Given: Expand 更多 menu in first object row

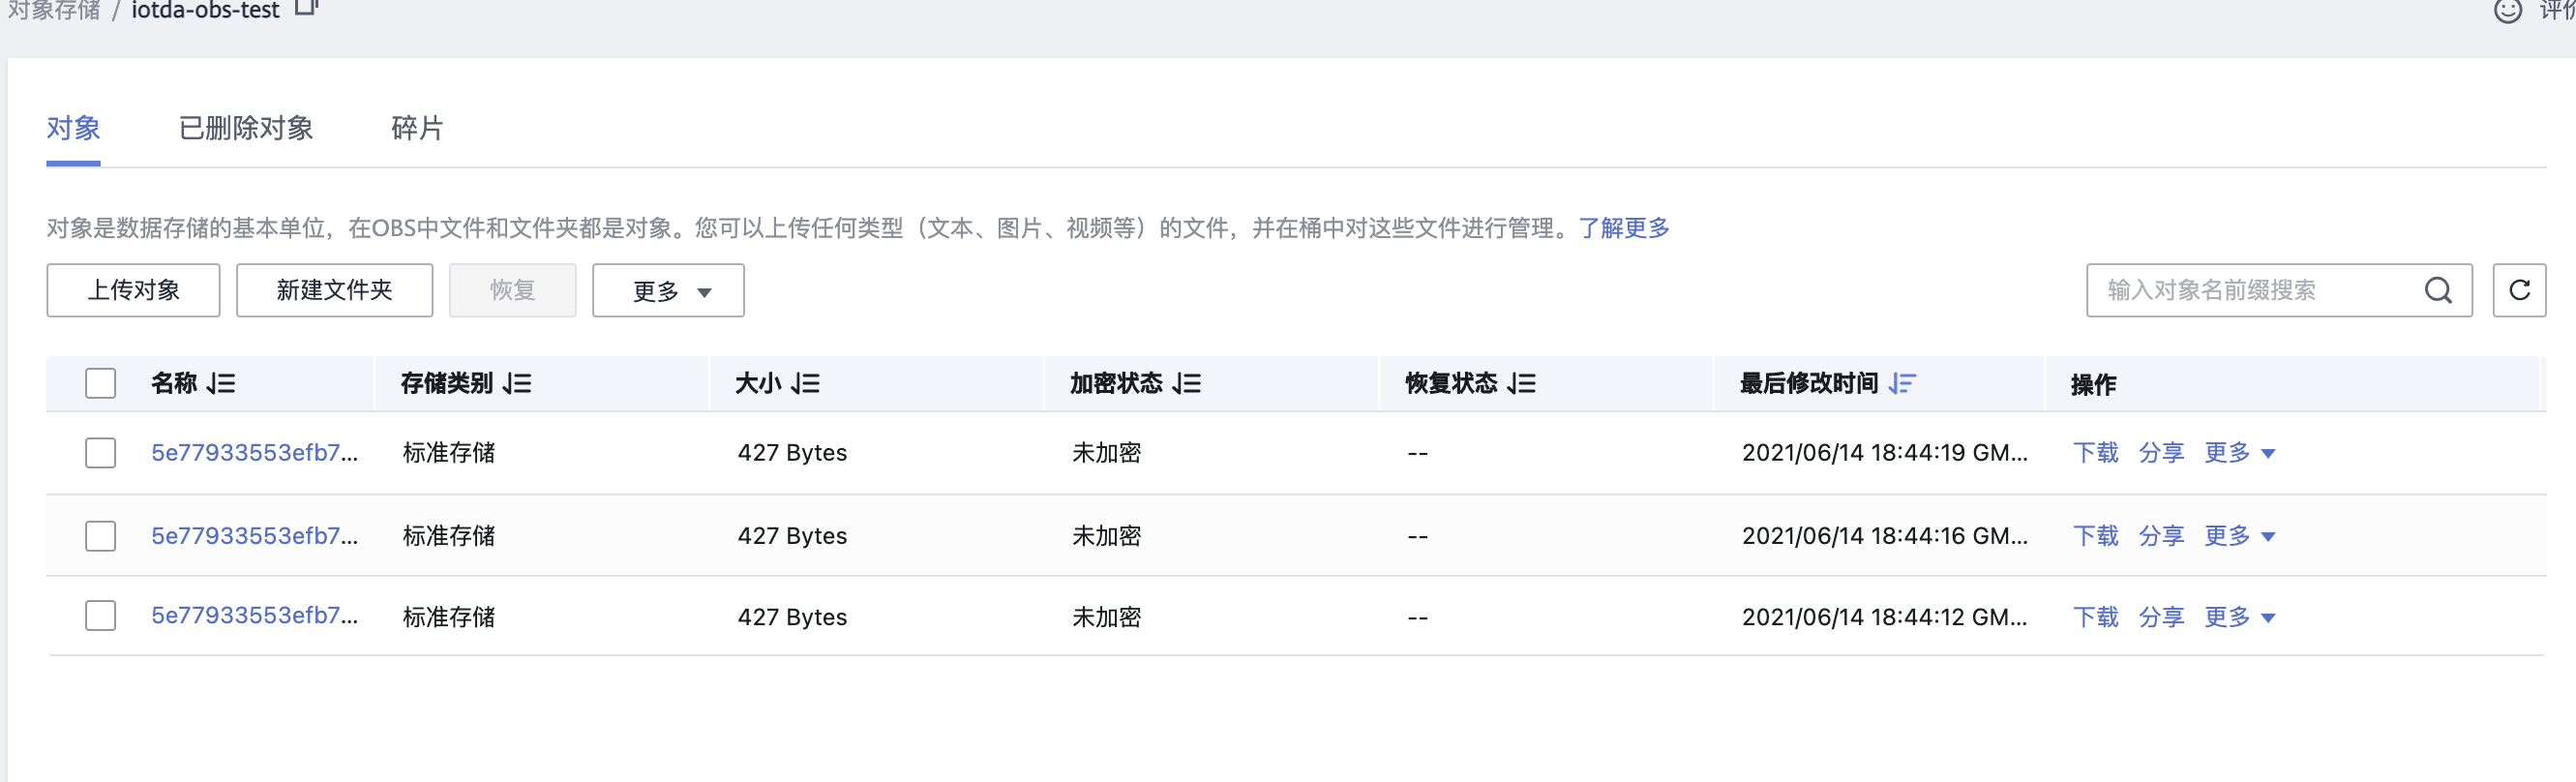Looking at the screenshot, I should point(2239,453).
